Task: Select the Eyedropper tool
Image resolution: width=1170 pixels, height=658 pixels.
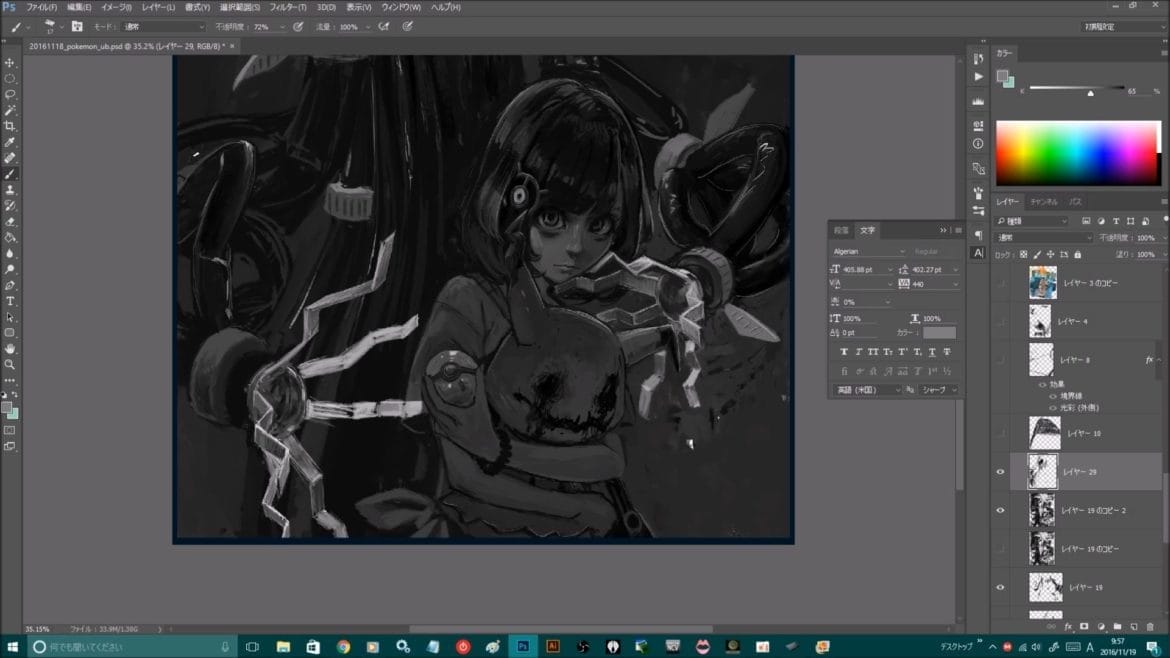Action: [x=11, y=140]
